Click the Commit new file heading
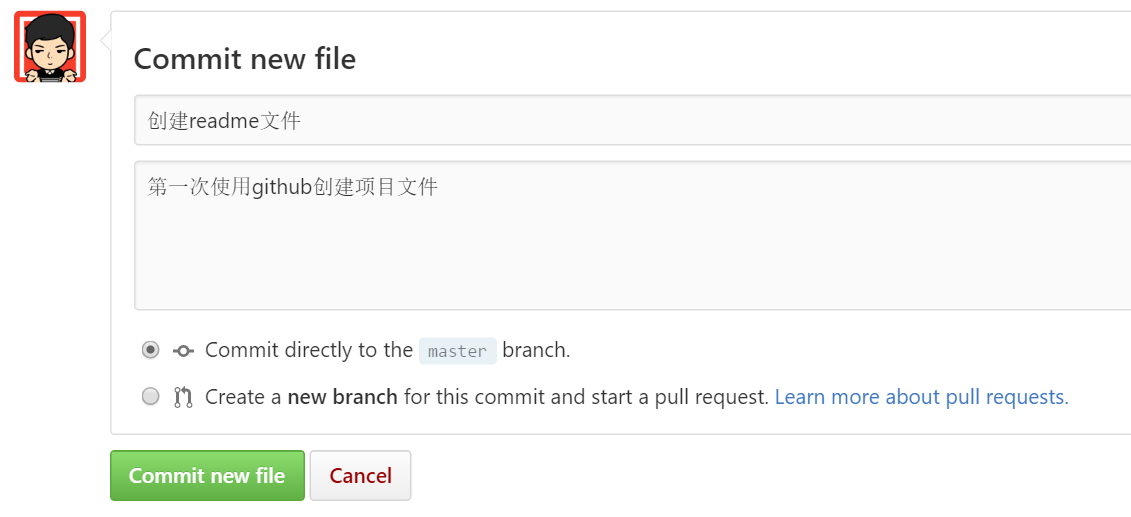The width and height of the screenshot is (1131, 517). [x=245, y=59]
